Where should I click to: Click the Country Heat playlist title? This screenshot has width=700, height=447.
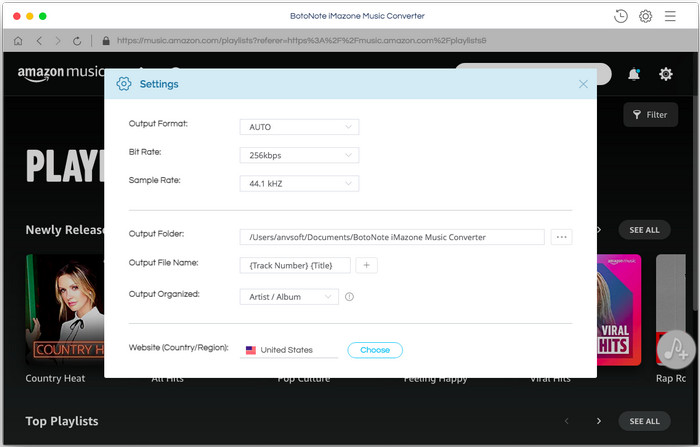click(55, 378)
